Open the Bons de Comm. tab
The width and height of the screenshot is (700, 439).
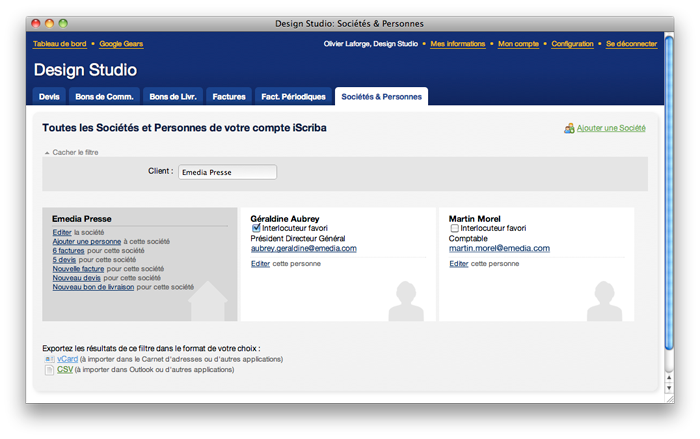pos(104,97)
